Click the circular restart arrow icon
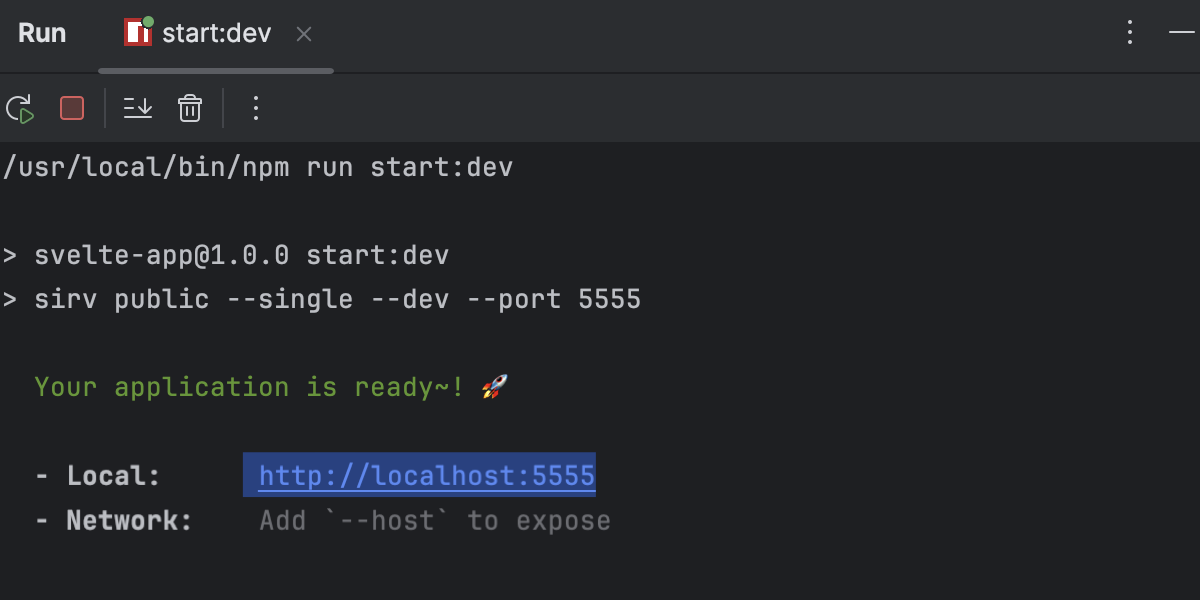Screen dimensions: 1200x600 click(20, 108)
